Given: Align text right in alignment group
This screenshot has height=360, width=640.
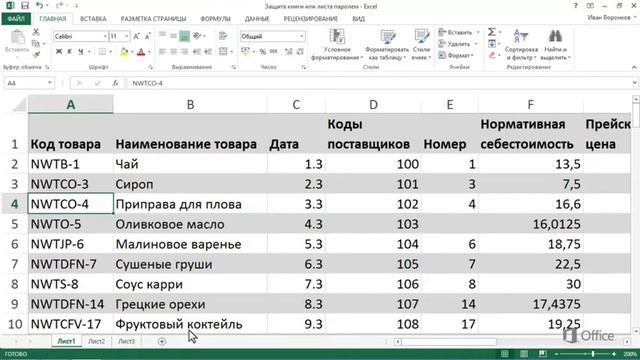Looking at the screenshot, I should click(x=184, y=52).
